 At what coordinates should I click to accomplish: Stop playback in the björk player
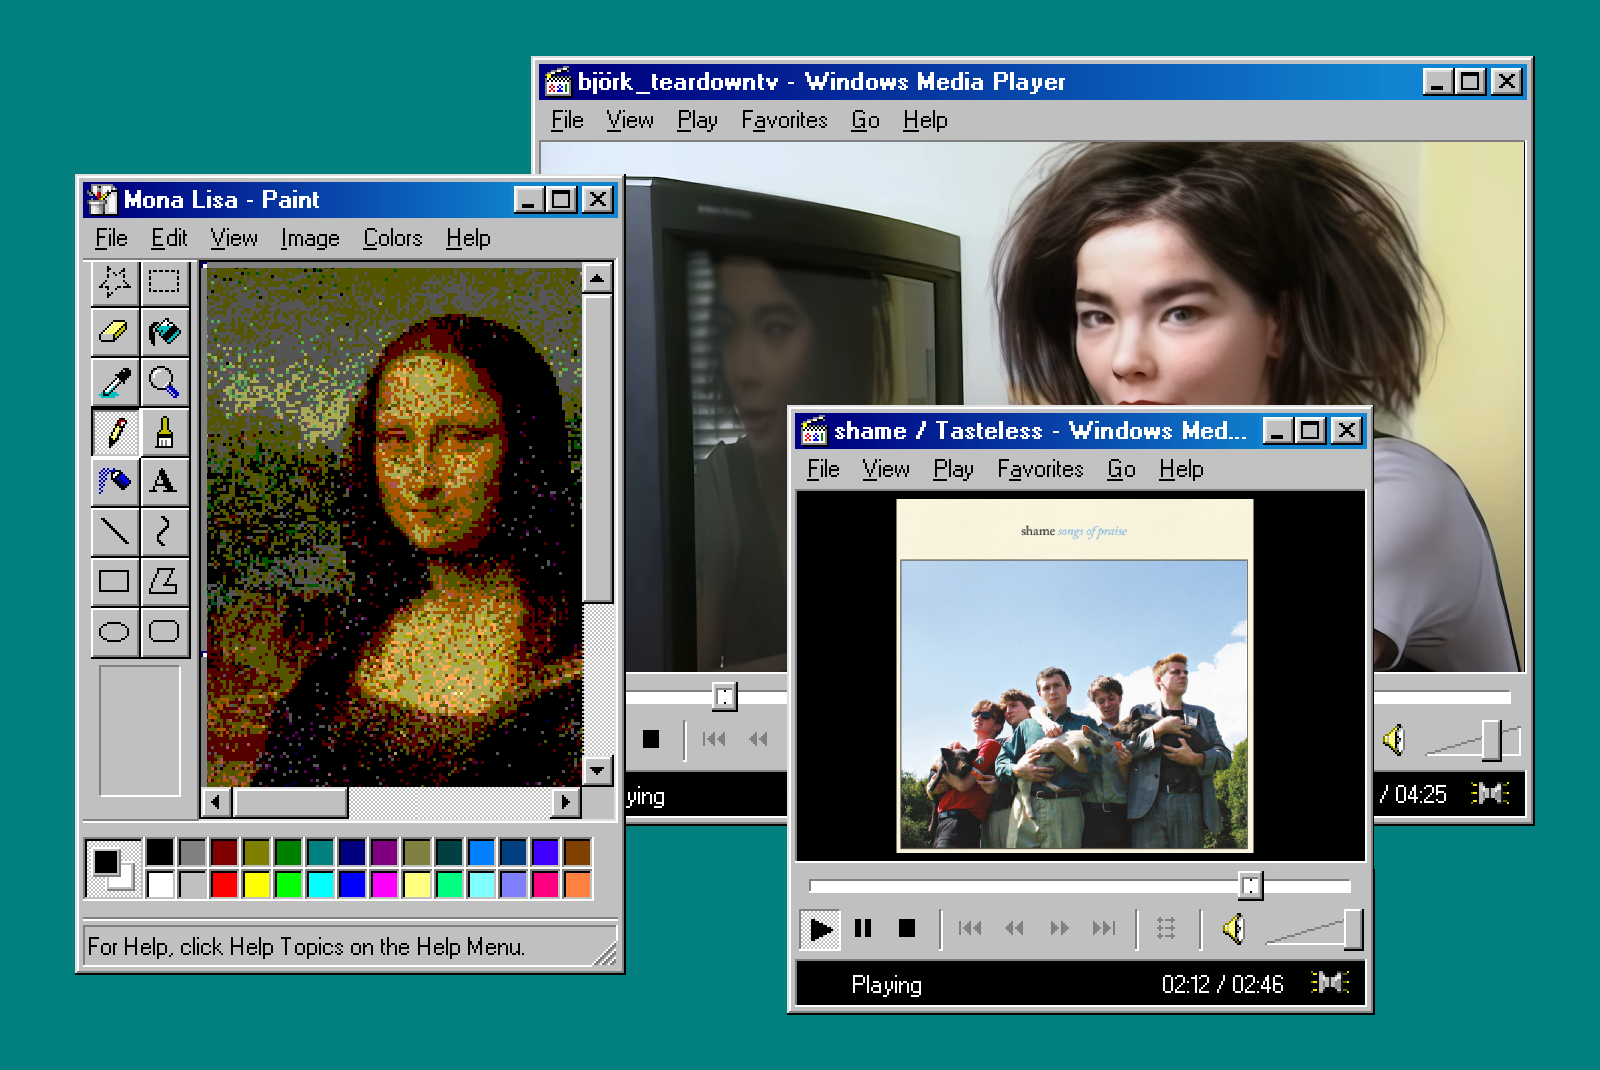click(x=651, y=740)
